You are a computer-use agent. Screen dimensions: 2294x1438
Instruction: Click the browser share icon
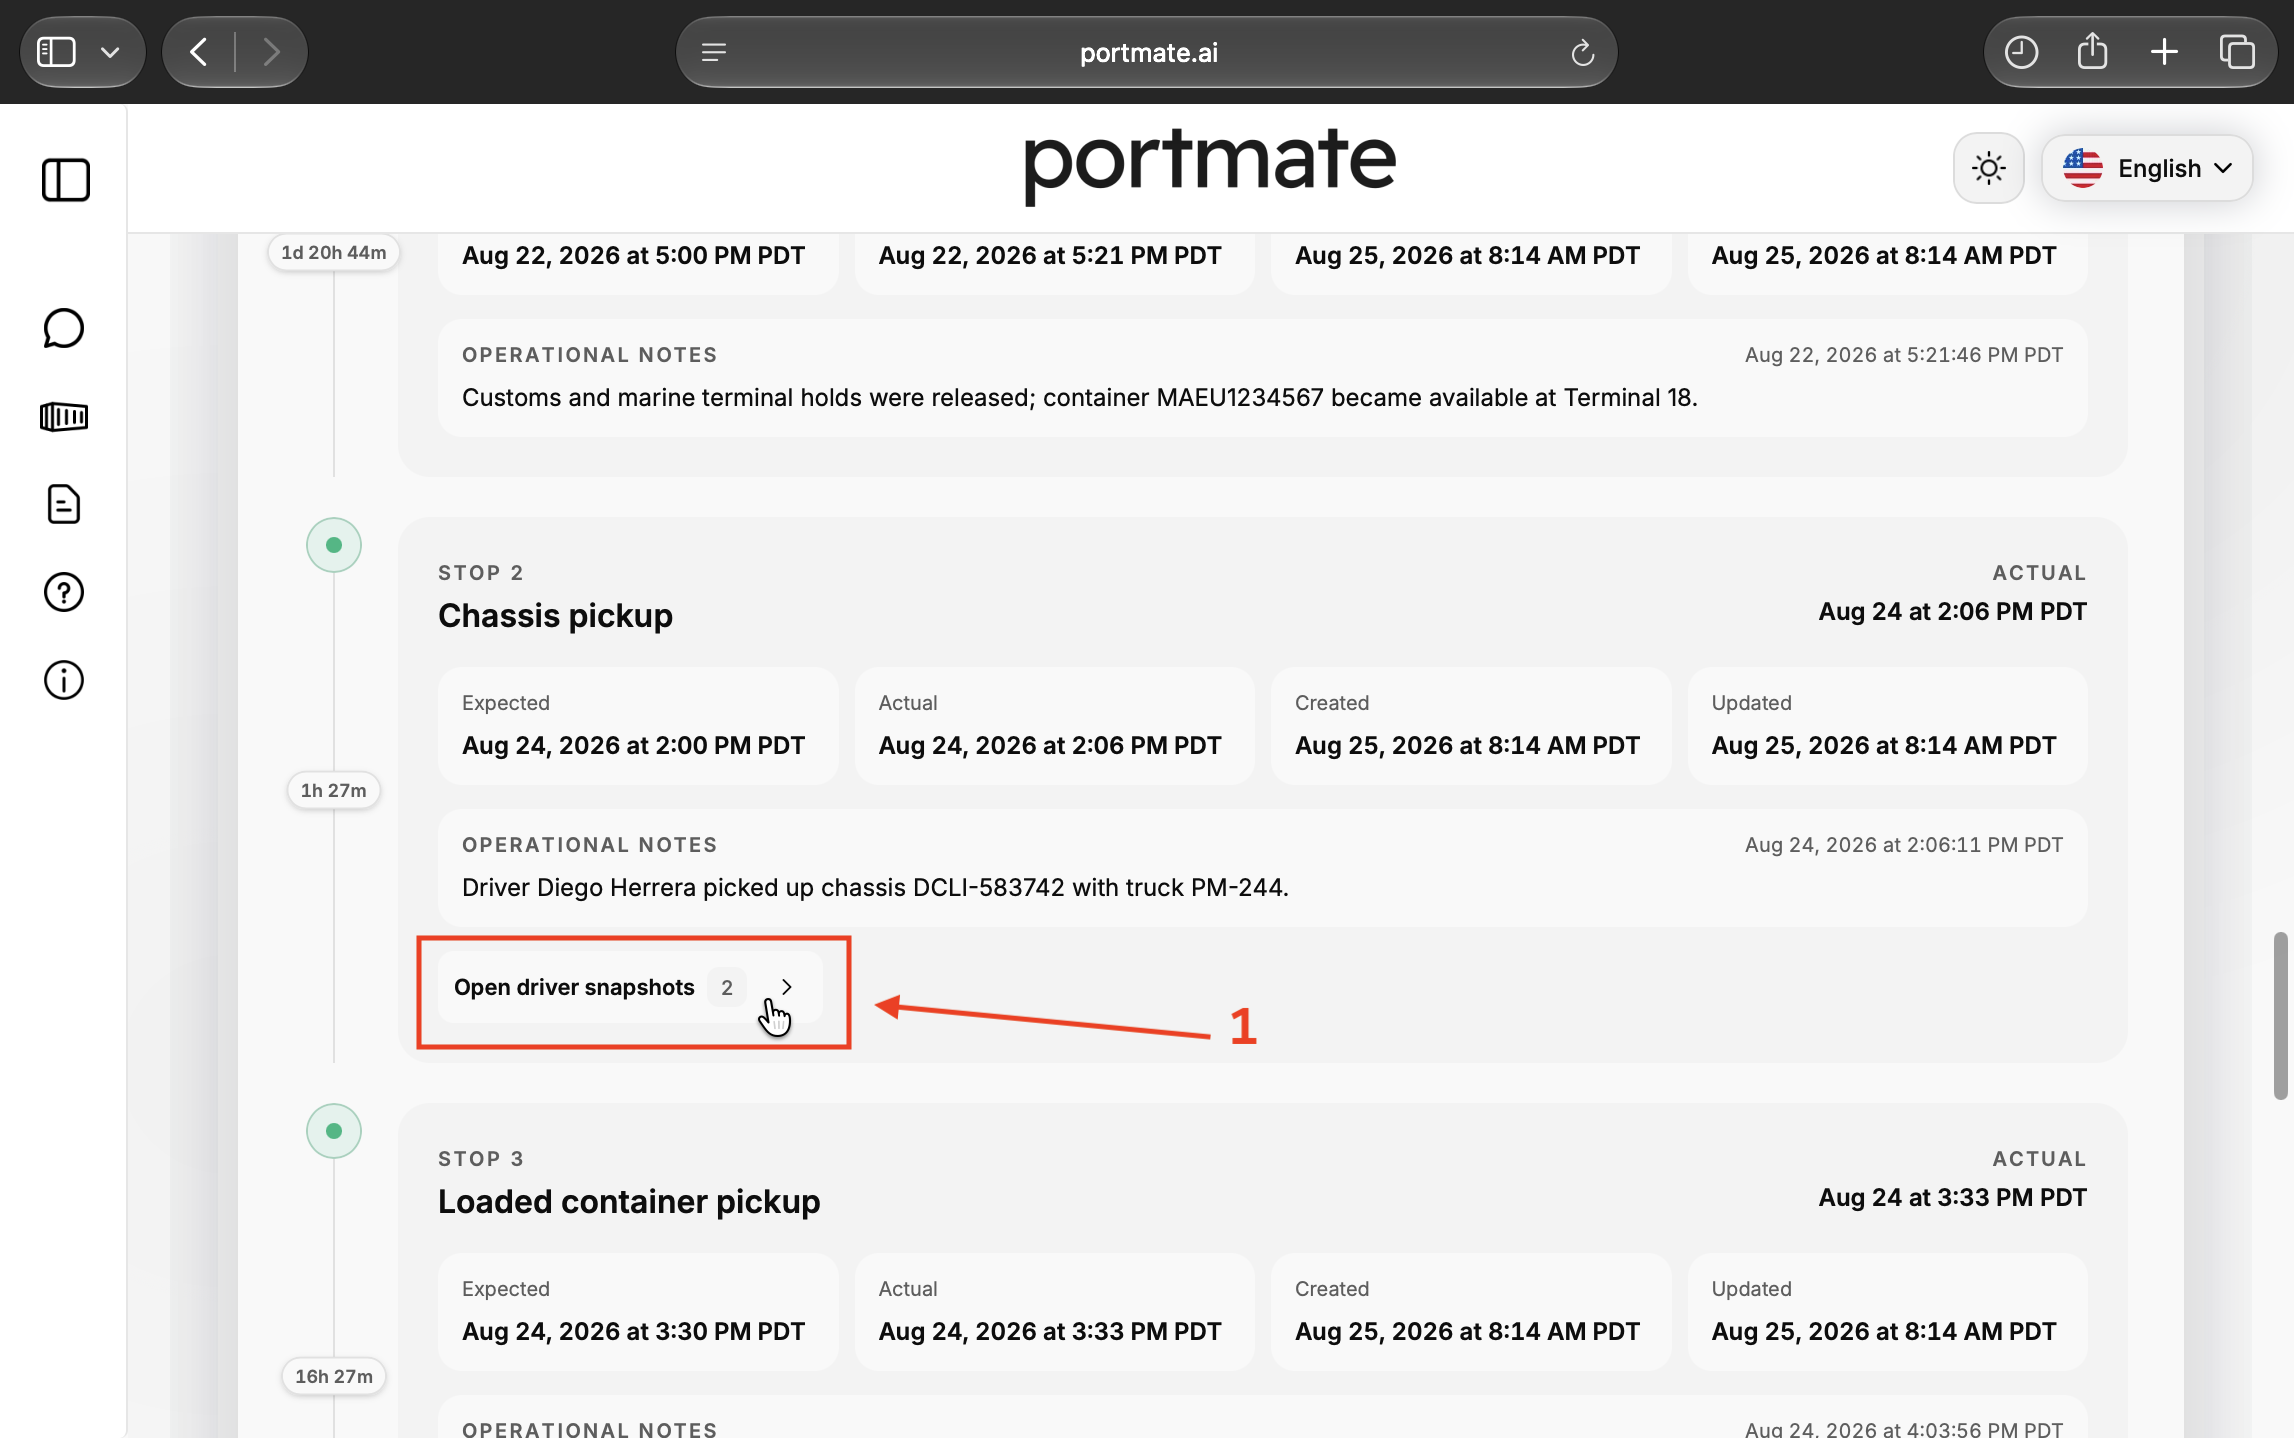click(2092, 52)
